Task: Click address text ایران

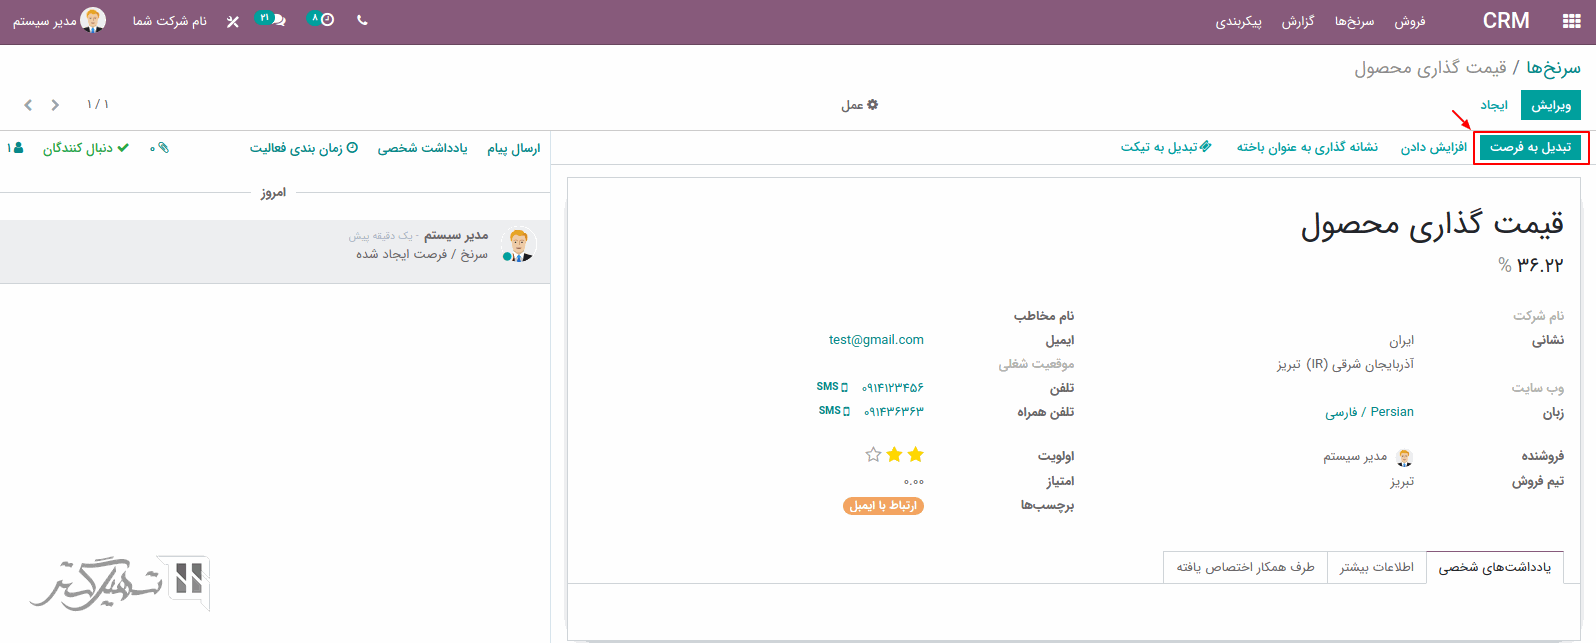Action: [x=1401, y=341]
